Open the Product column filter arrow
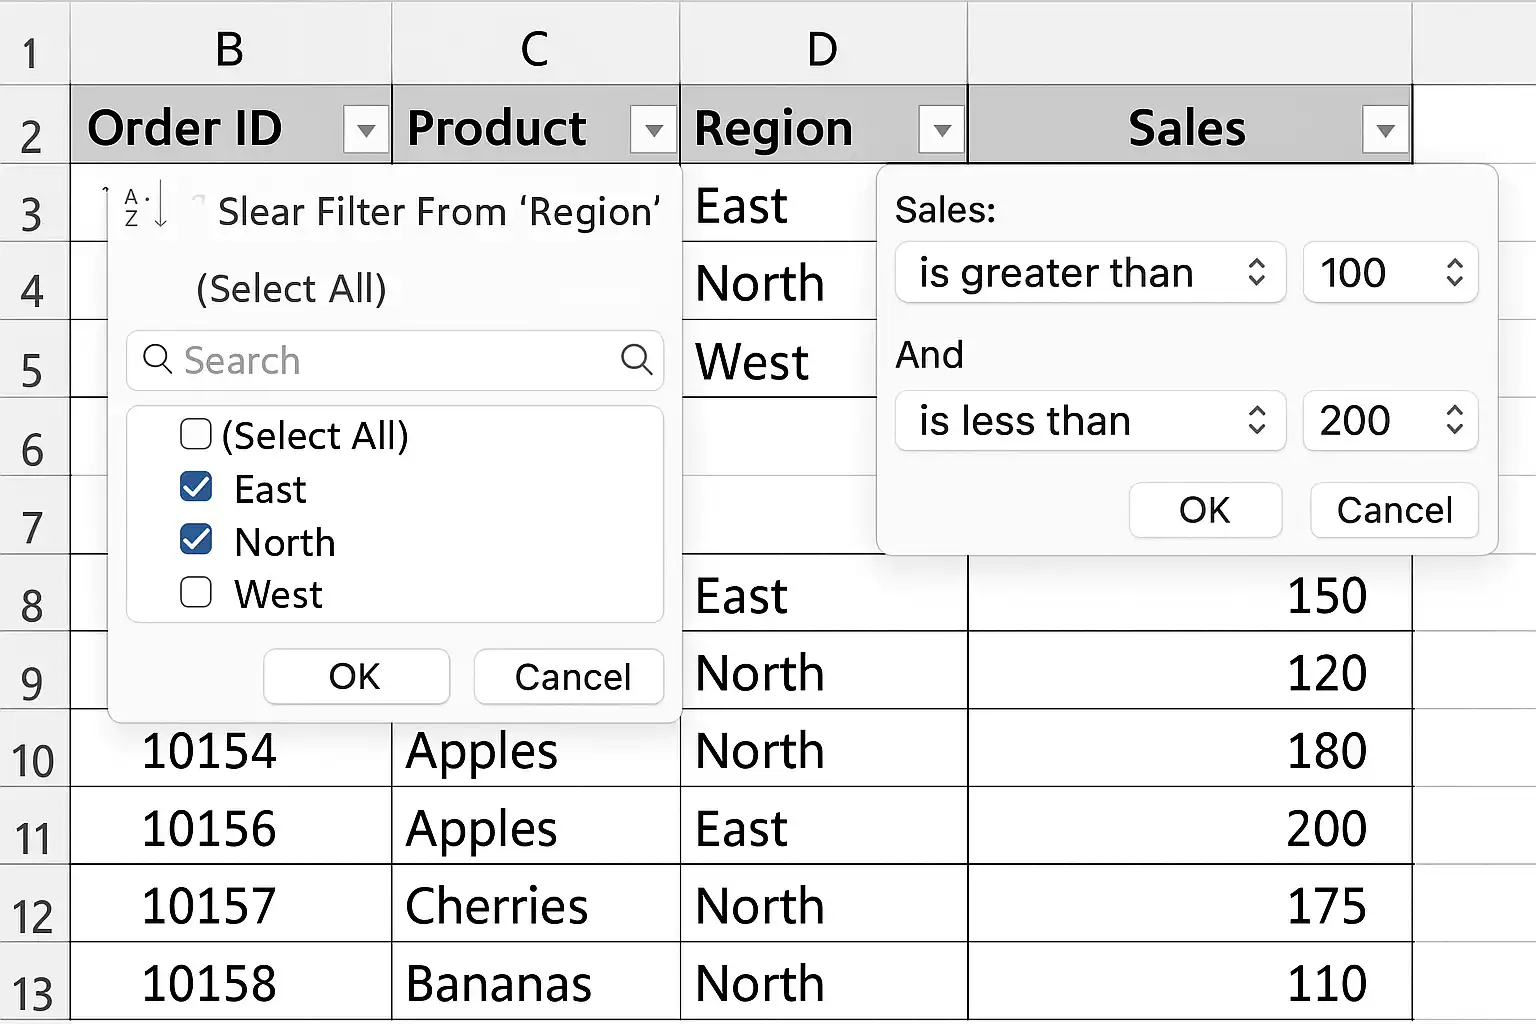Screen dimensions: 1536x1024 (654, 130)
